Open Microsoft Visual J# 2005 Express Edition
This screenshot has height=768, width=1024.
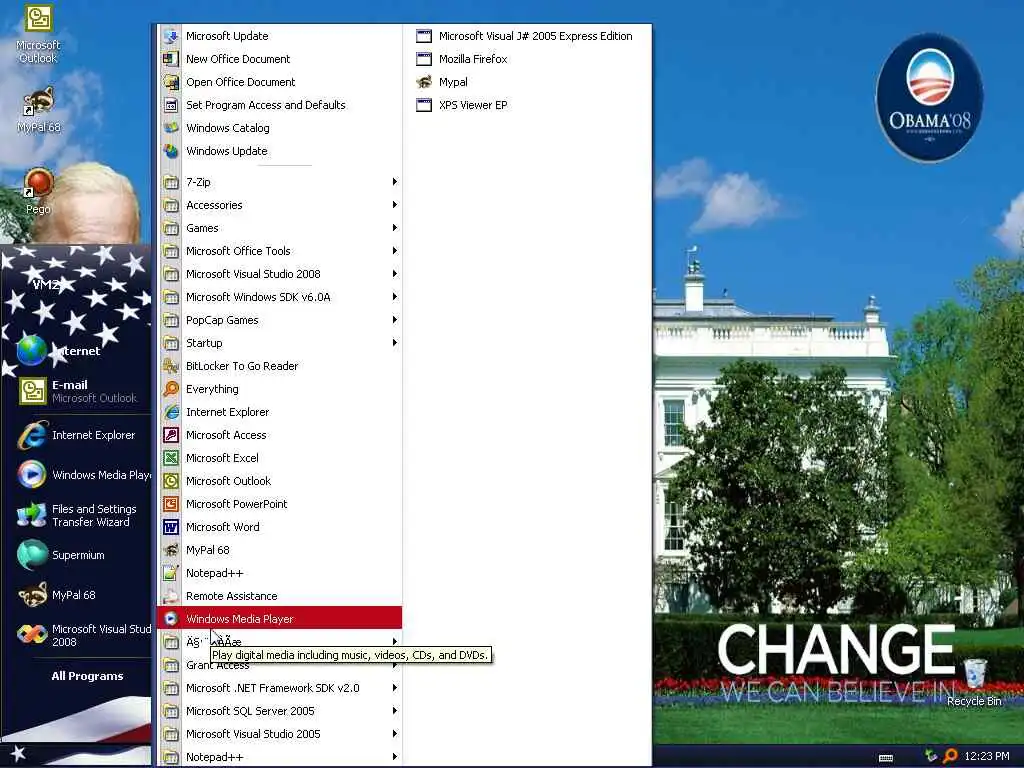[x=528, y=36]
